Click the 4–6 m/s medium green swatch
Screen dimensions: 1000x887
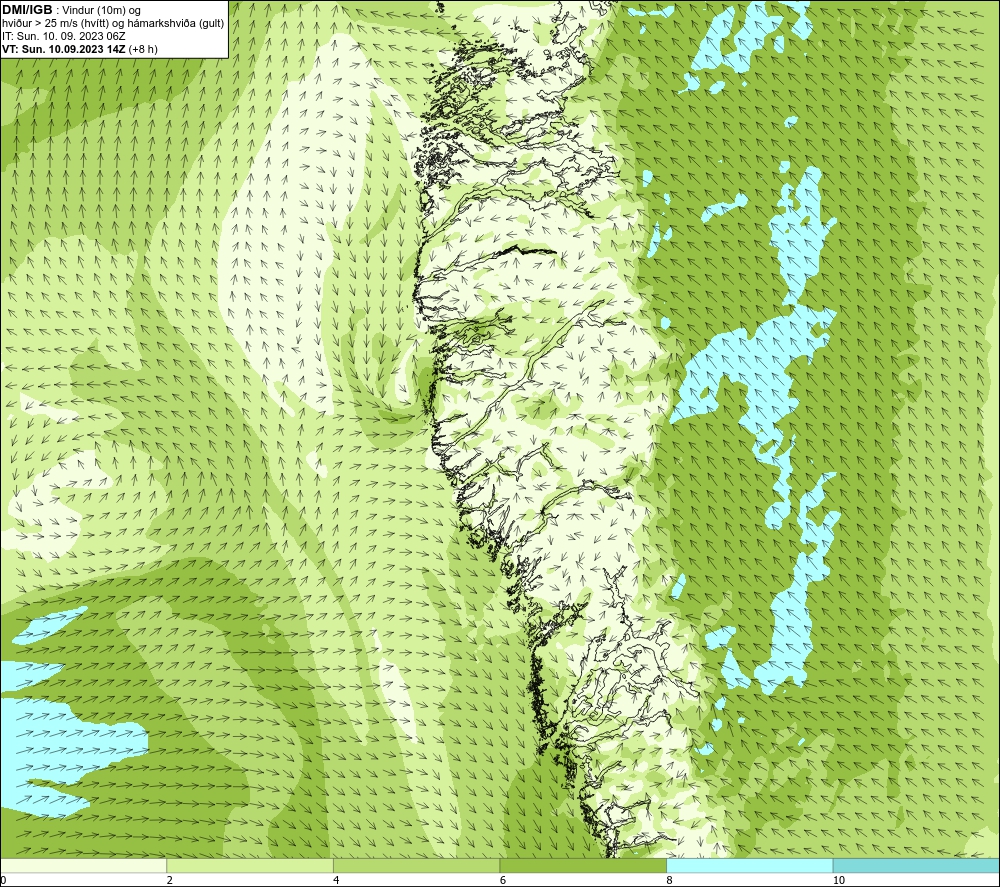pos(416,865)
